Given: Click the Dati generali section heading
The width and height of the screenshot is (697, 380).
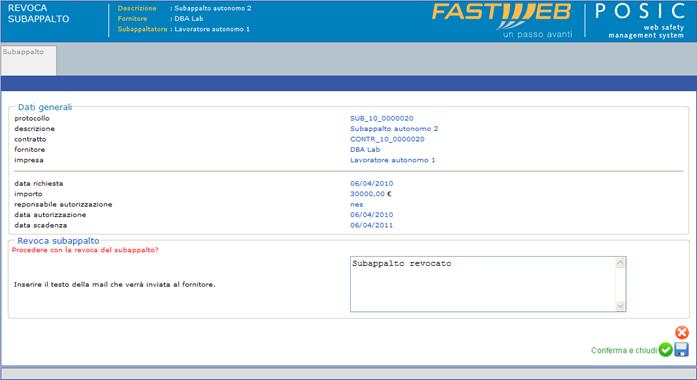Looking at the screenshot, I should coord(45,107).
